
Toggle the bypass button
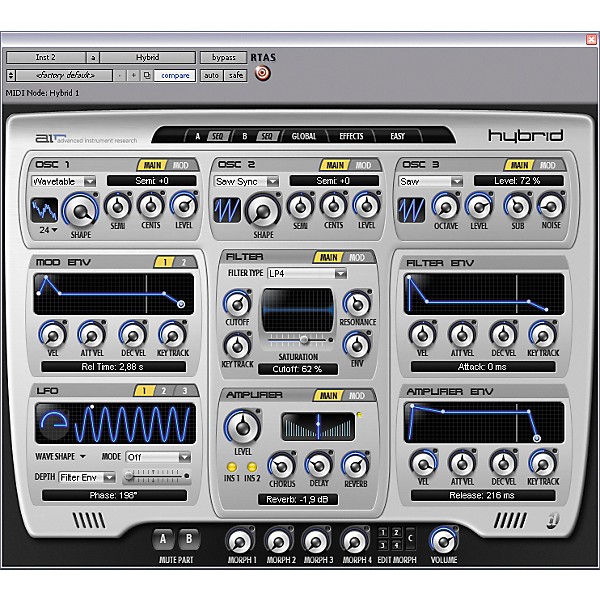pyautogui.click(x=223, y=58)
